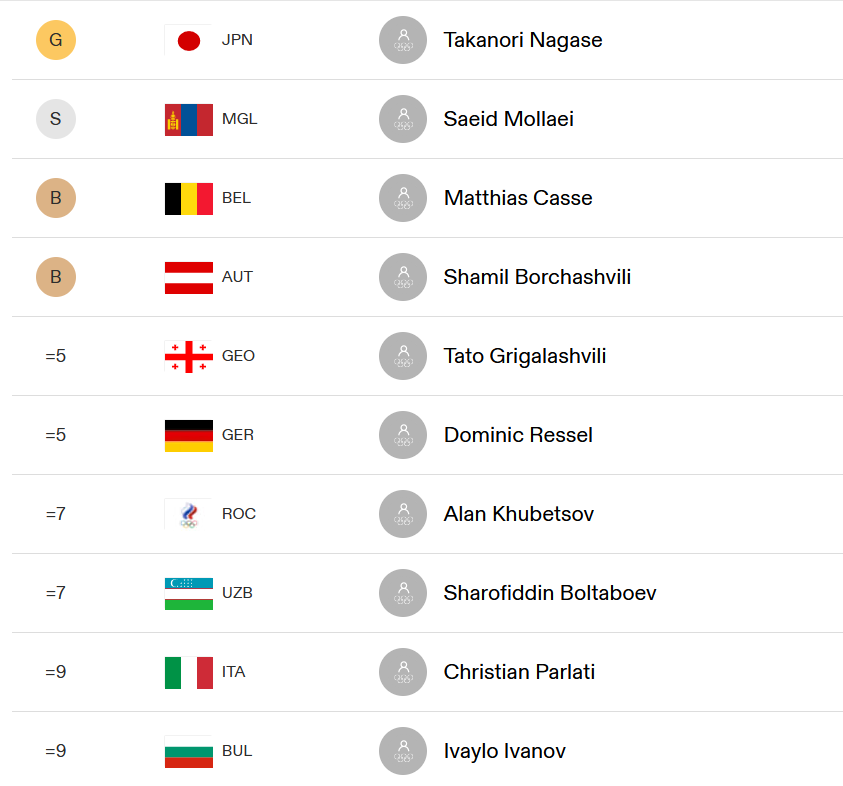Click Takanori Nagase's avatar placeholder
Viewport: 843px width, 786px height.
(x=403, y=40)
